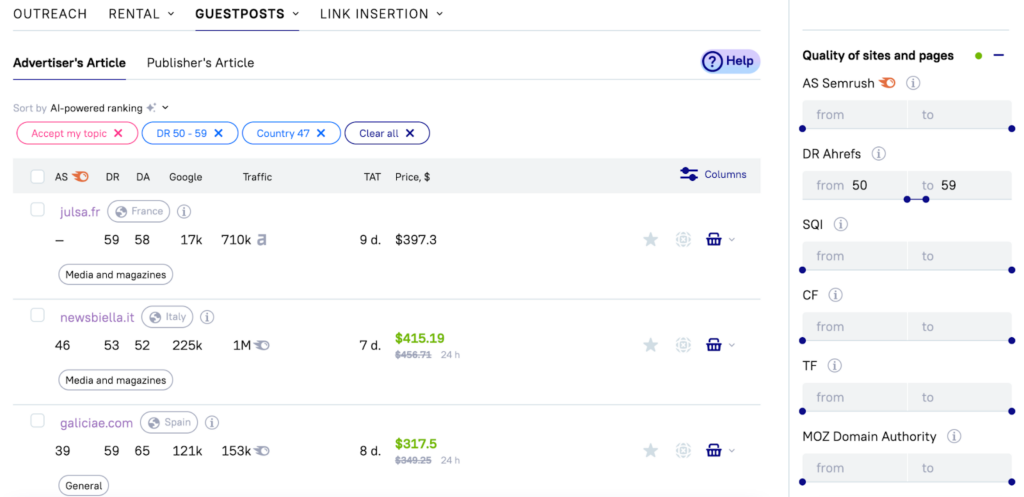Click the info icon next to MOZ Domain Authority
This screenshot has width=1024, height=497.
[954, 437]
